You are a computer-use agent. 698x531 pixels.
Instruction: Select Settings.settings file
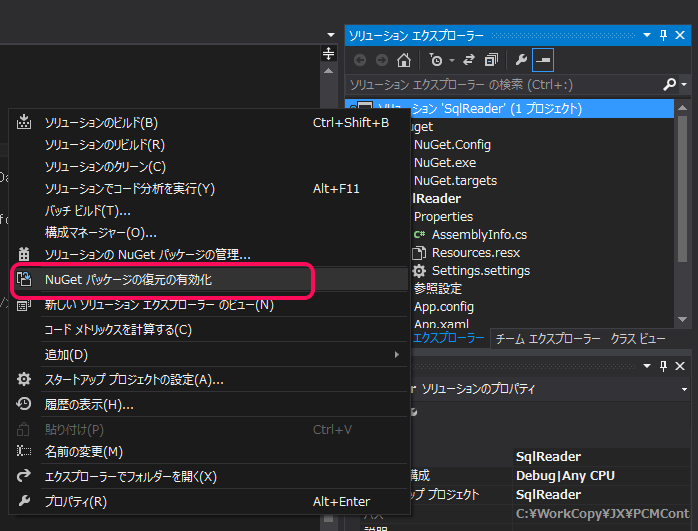coord(481,271)
